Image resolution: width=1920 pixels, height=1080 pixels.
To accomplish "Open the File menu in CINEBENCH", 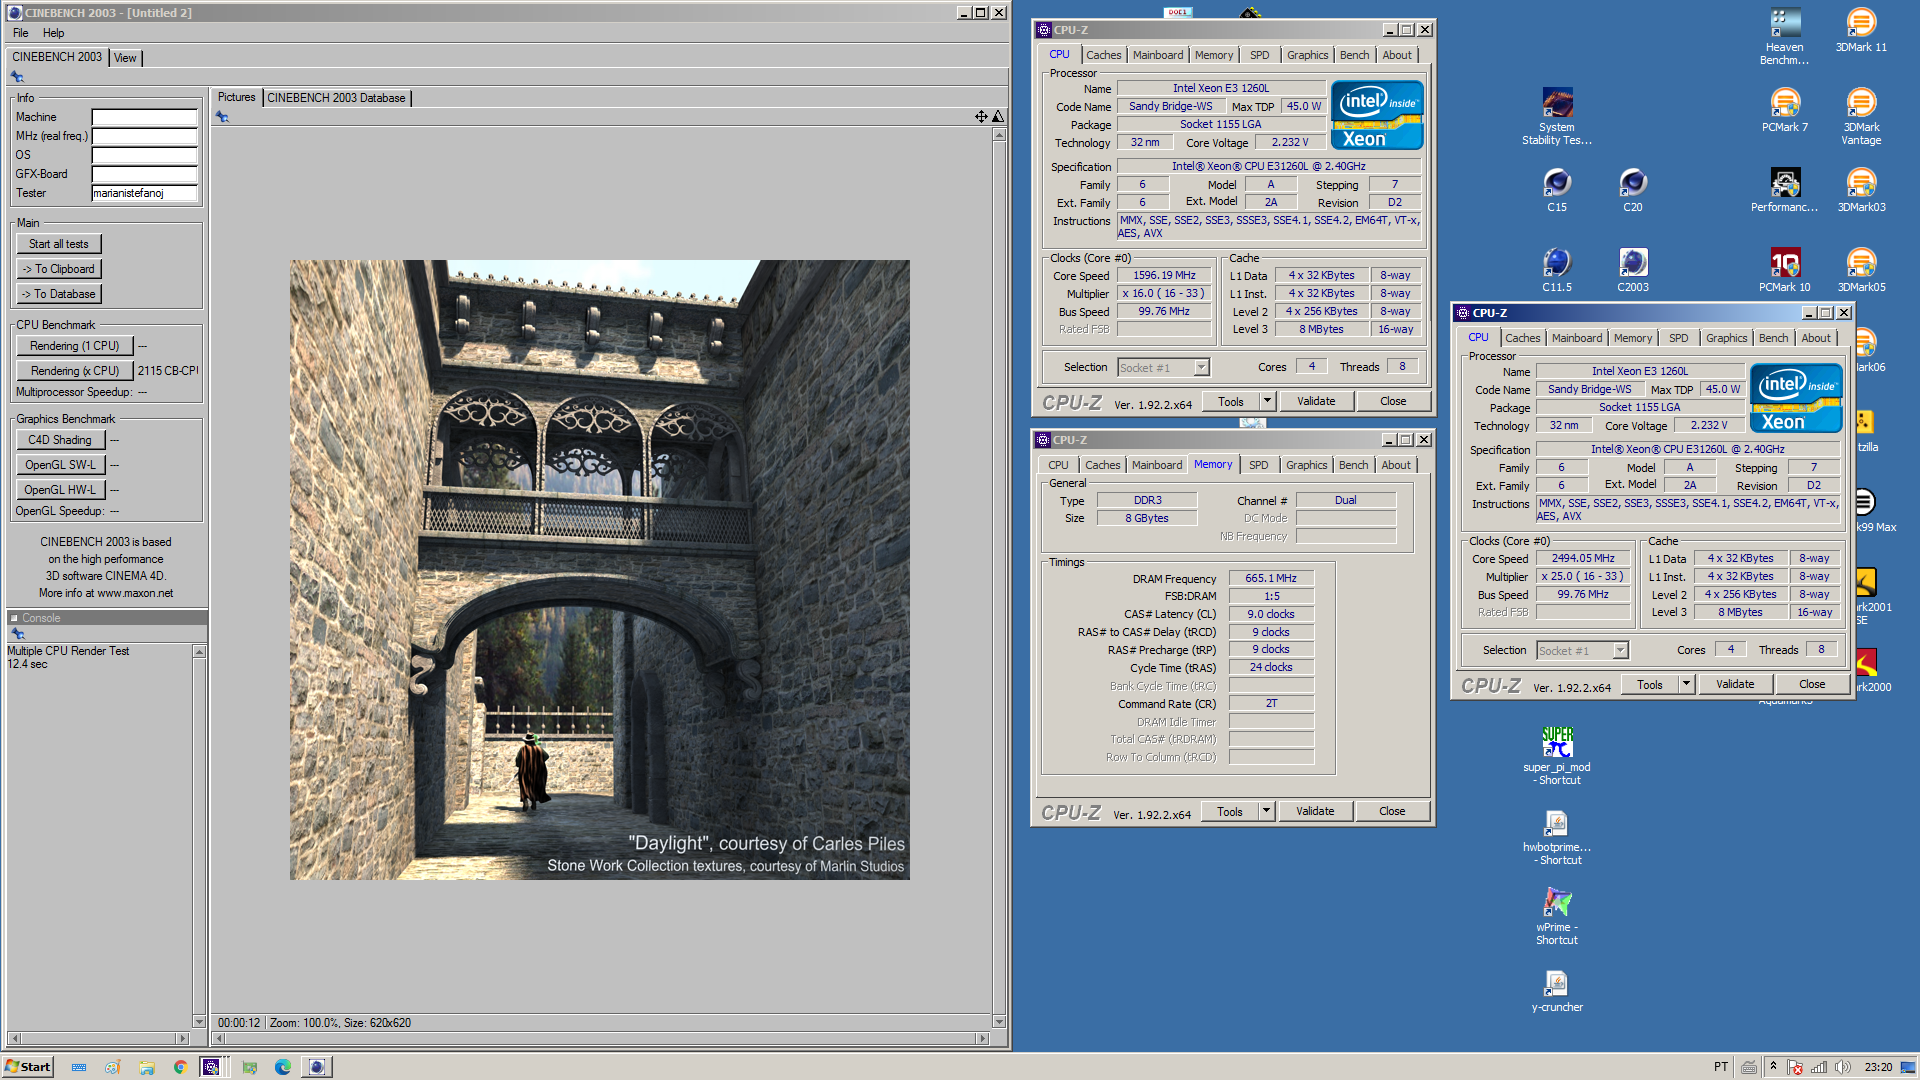I will click(x=21, y=33).
